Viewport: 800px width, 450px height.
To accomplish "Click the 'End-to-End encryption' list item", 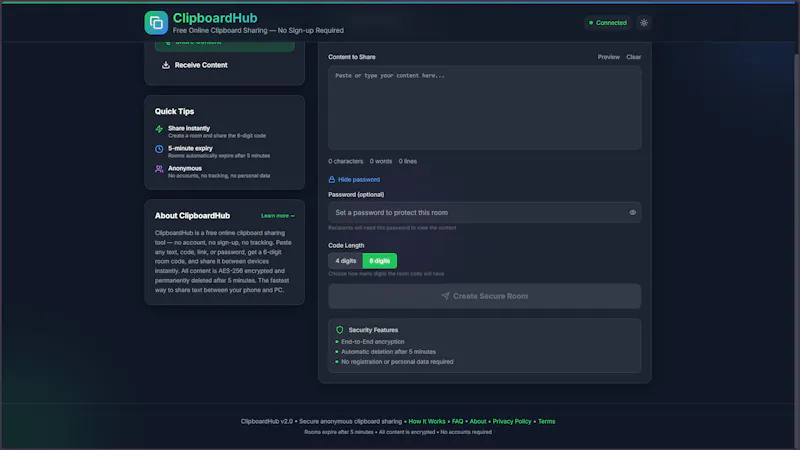I will pyautogui.click(x=372, y=342).
